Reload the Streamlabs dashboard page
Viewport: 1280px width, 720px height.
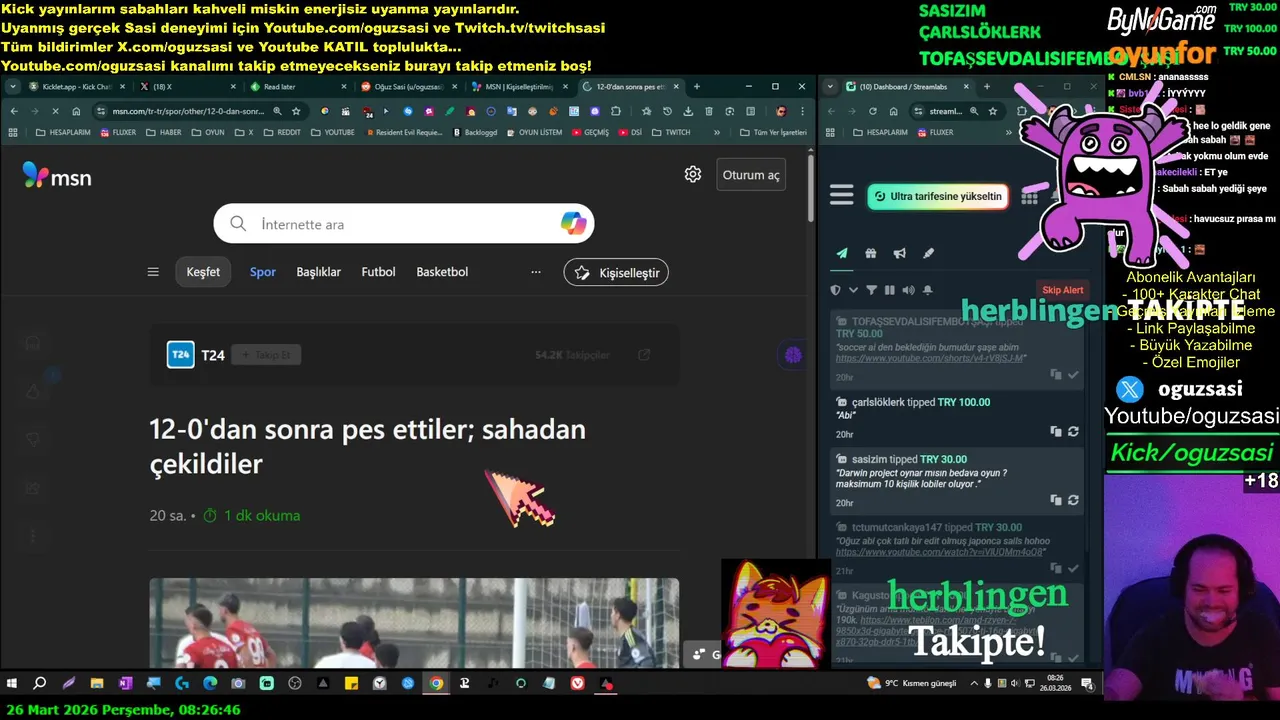pos(873,111)
